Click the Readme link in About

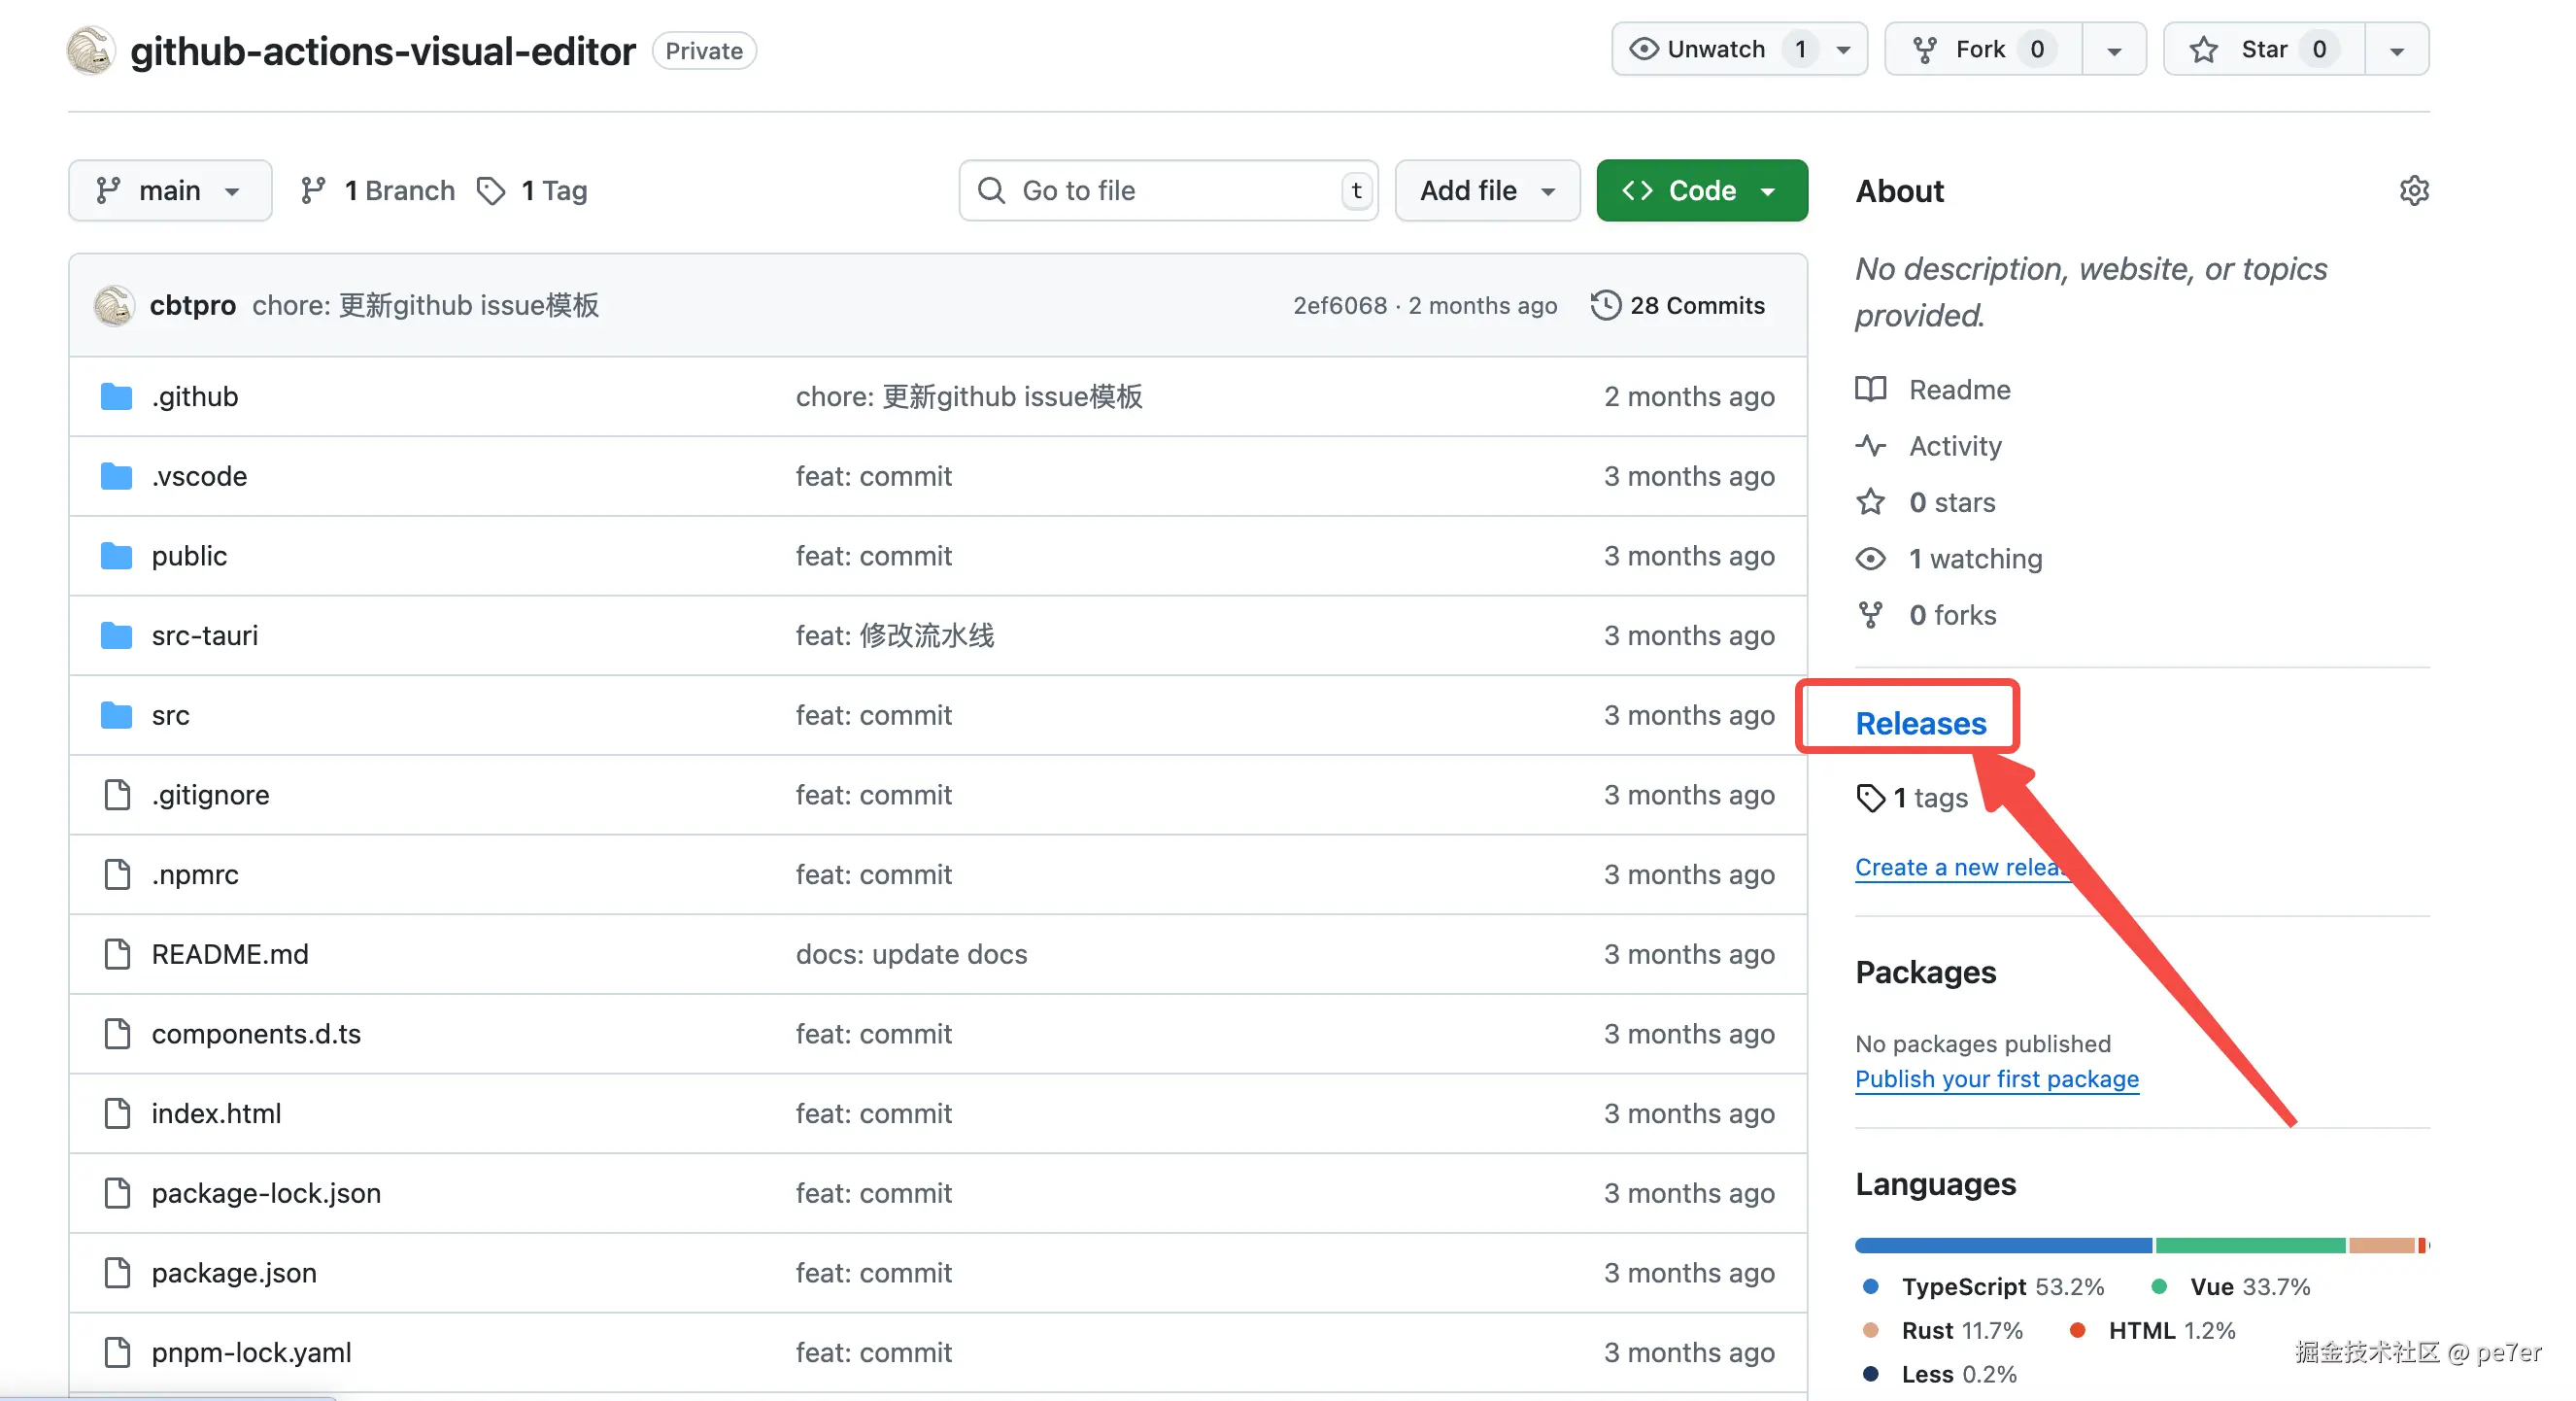(x=1958, y=389)
